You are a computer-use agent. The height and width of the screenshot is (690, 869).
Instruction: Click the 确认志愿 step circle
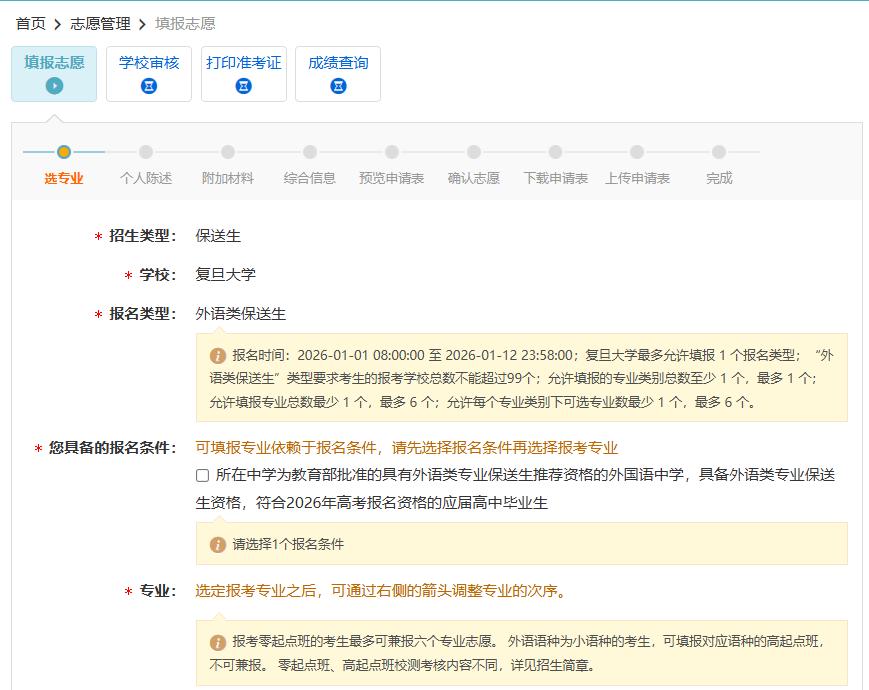pyautogui.click(x=472, y=153)
